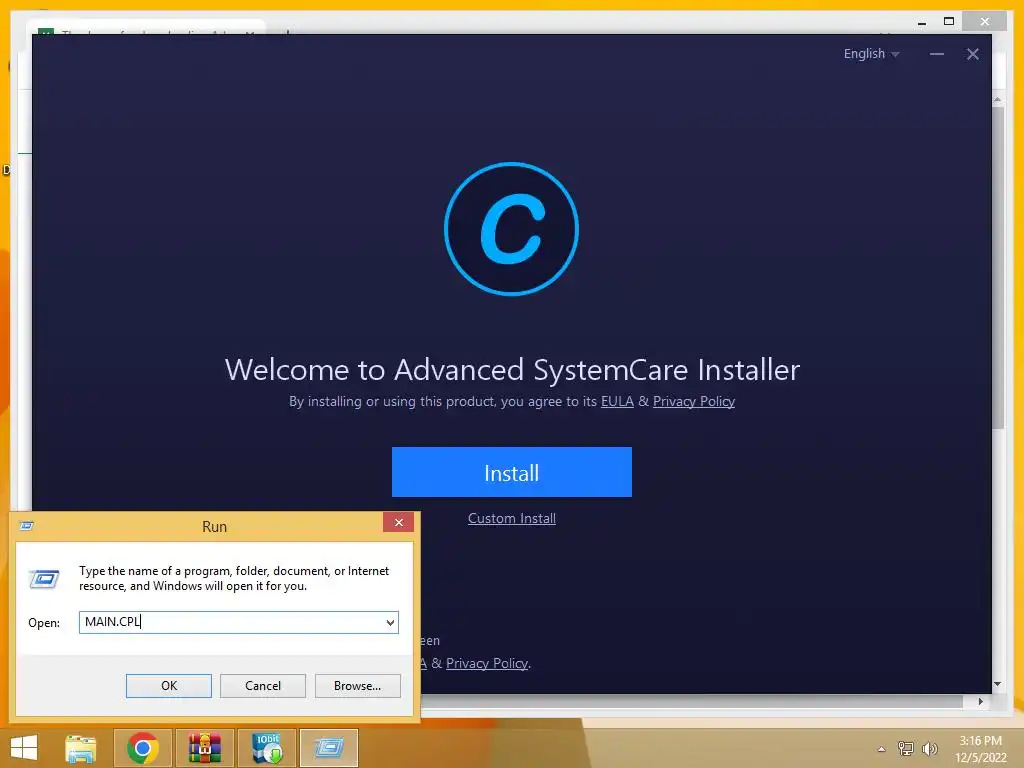Switch to Google Chrome in the taskbar

(x=142, y=748)
